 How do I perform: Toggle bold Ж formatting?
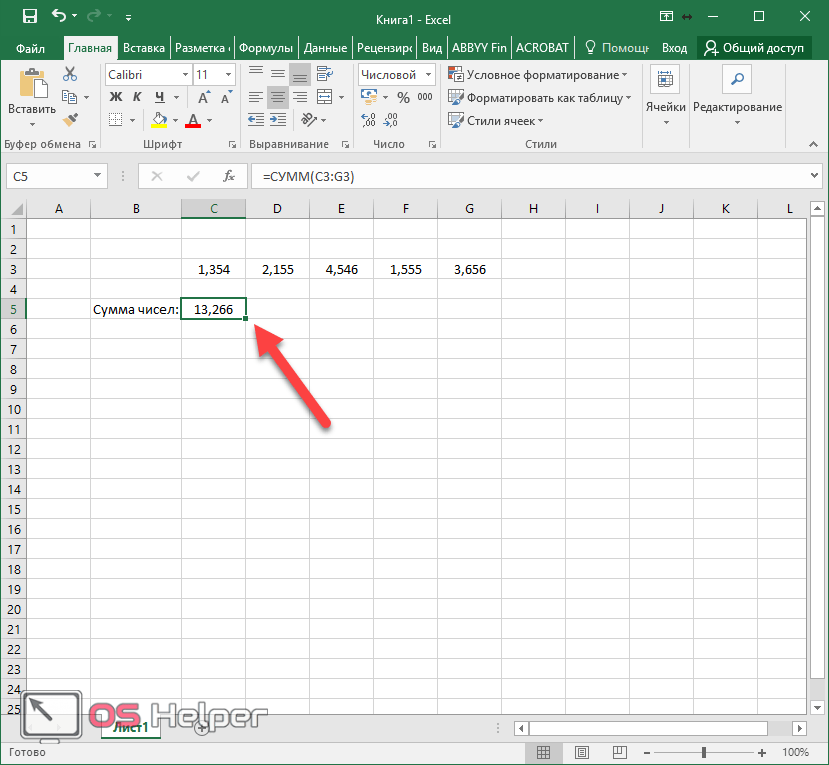coord(115,97)
